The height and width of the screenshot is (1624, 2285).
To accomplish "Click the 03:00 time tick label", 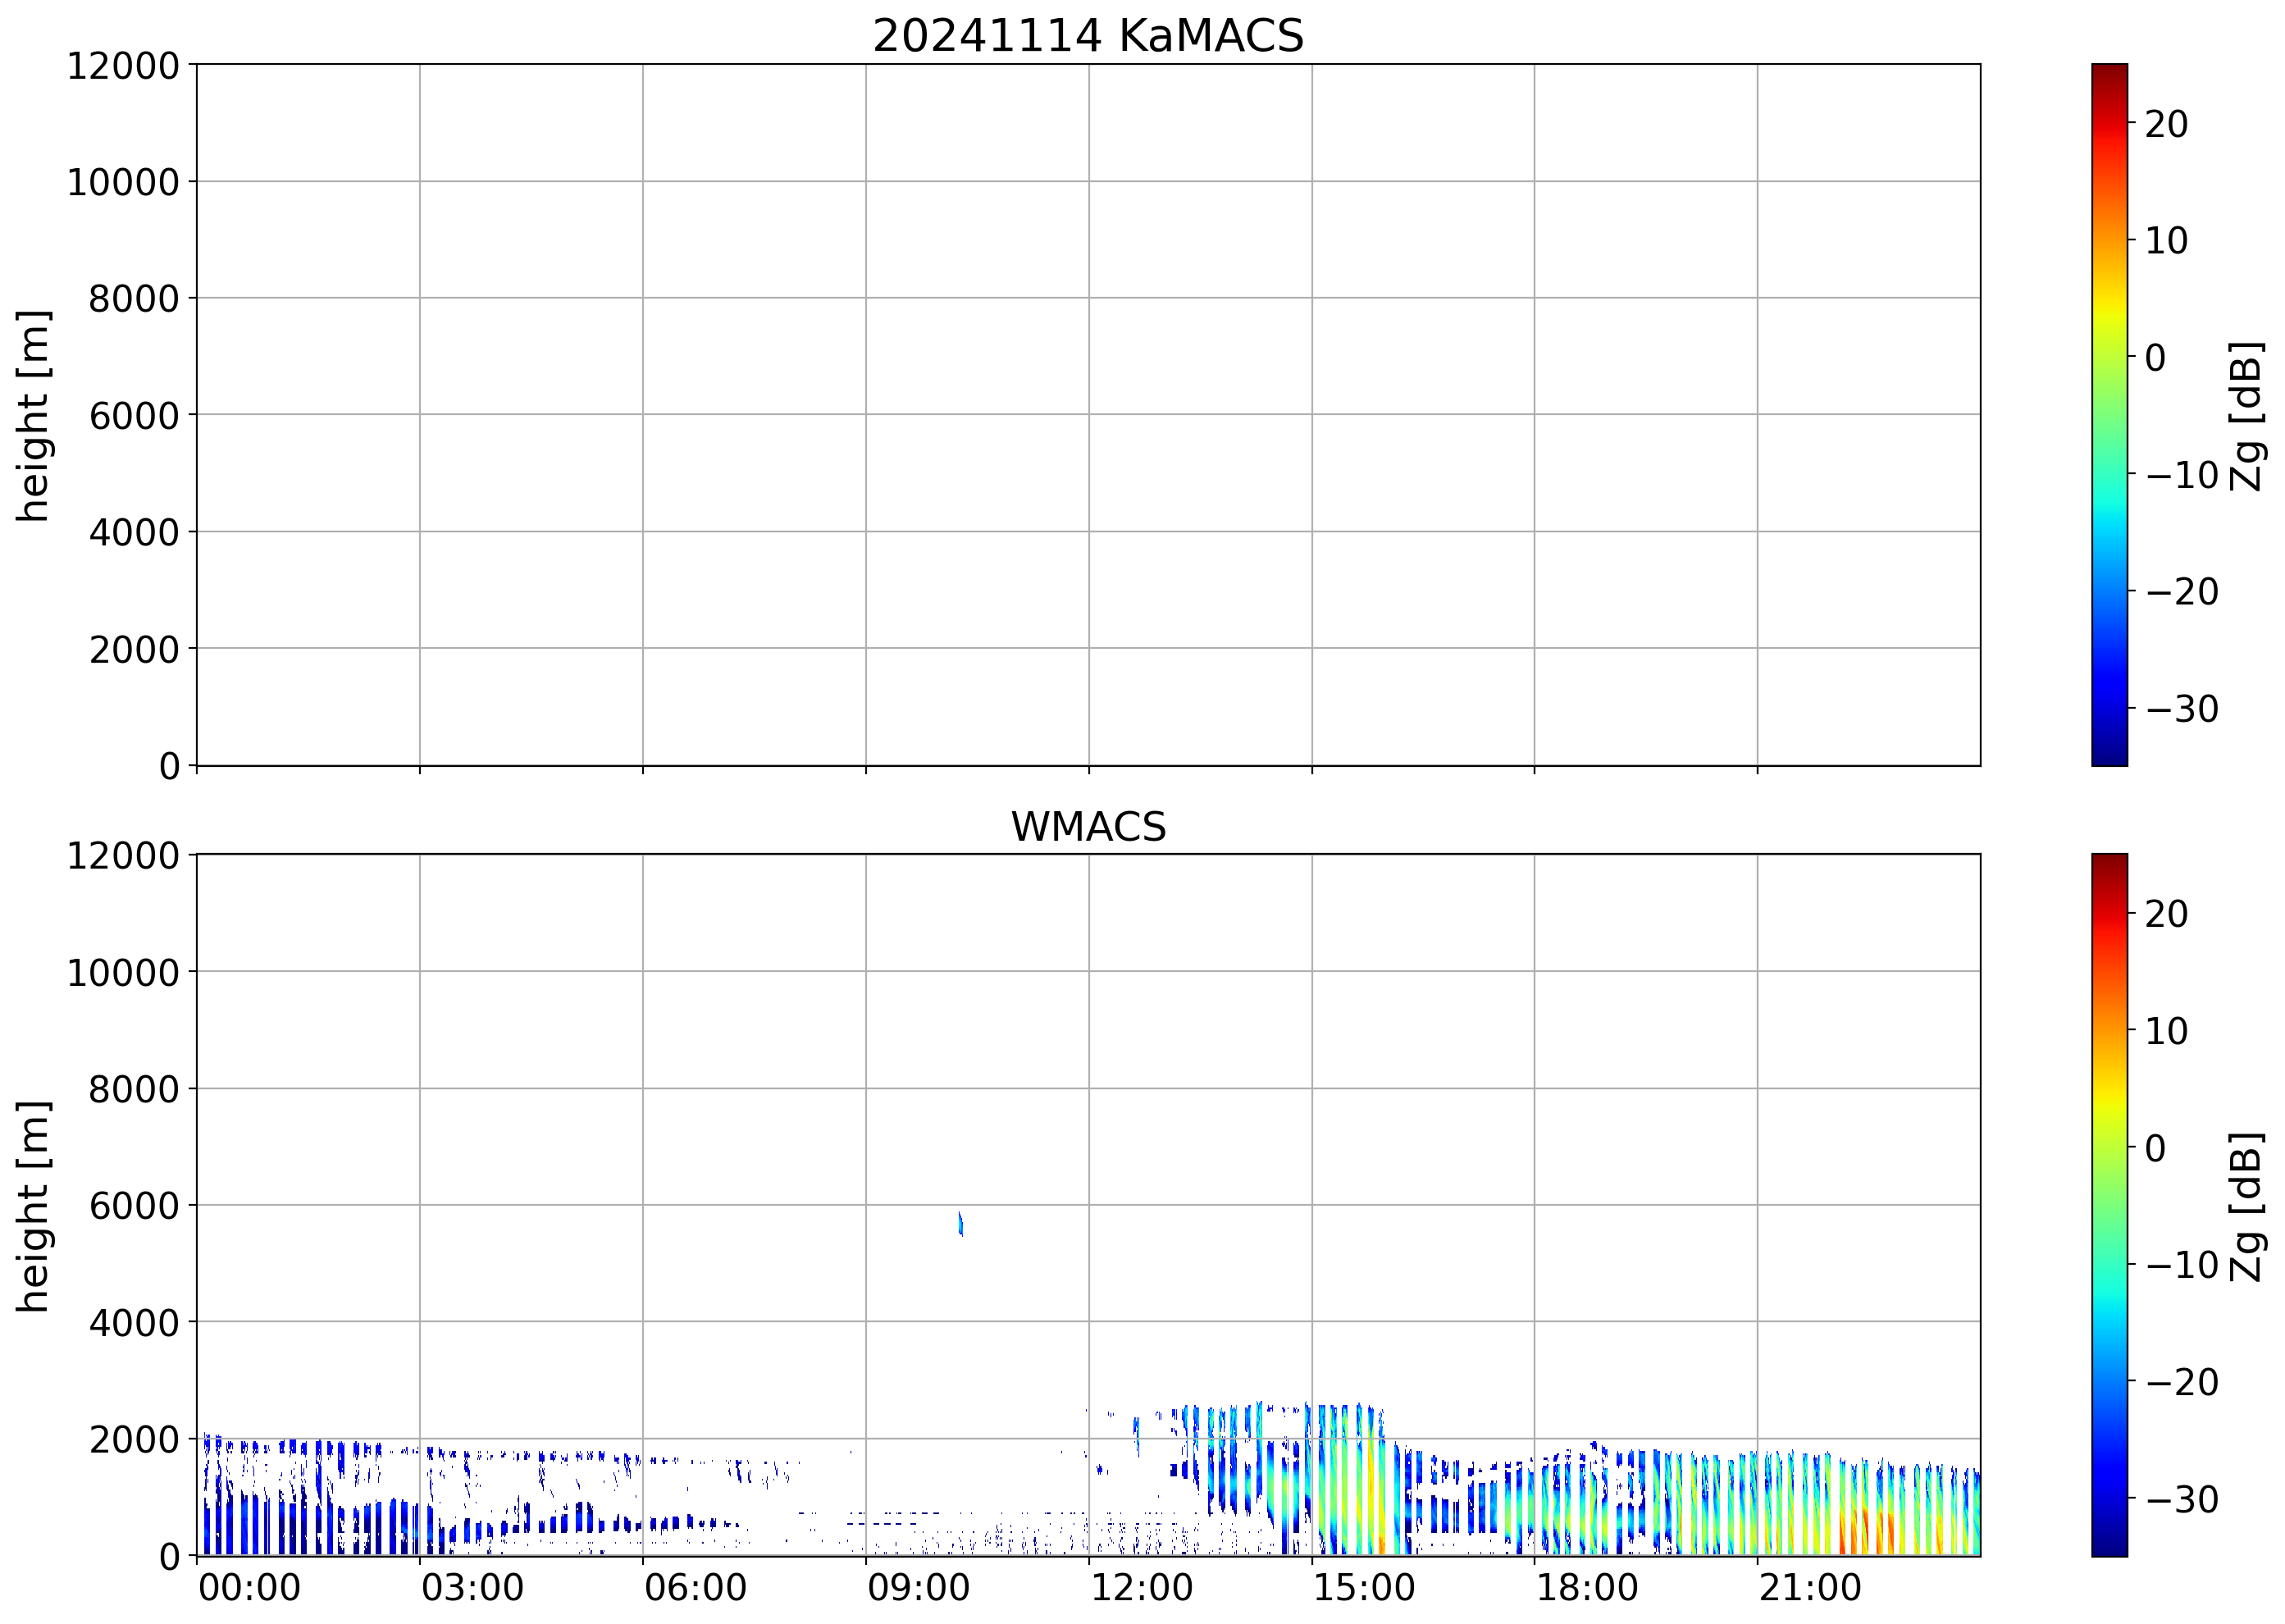I will point(472,1588).
